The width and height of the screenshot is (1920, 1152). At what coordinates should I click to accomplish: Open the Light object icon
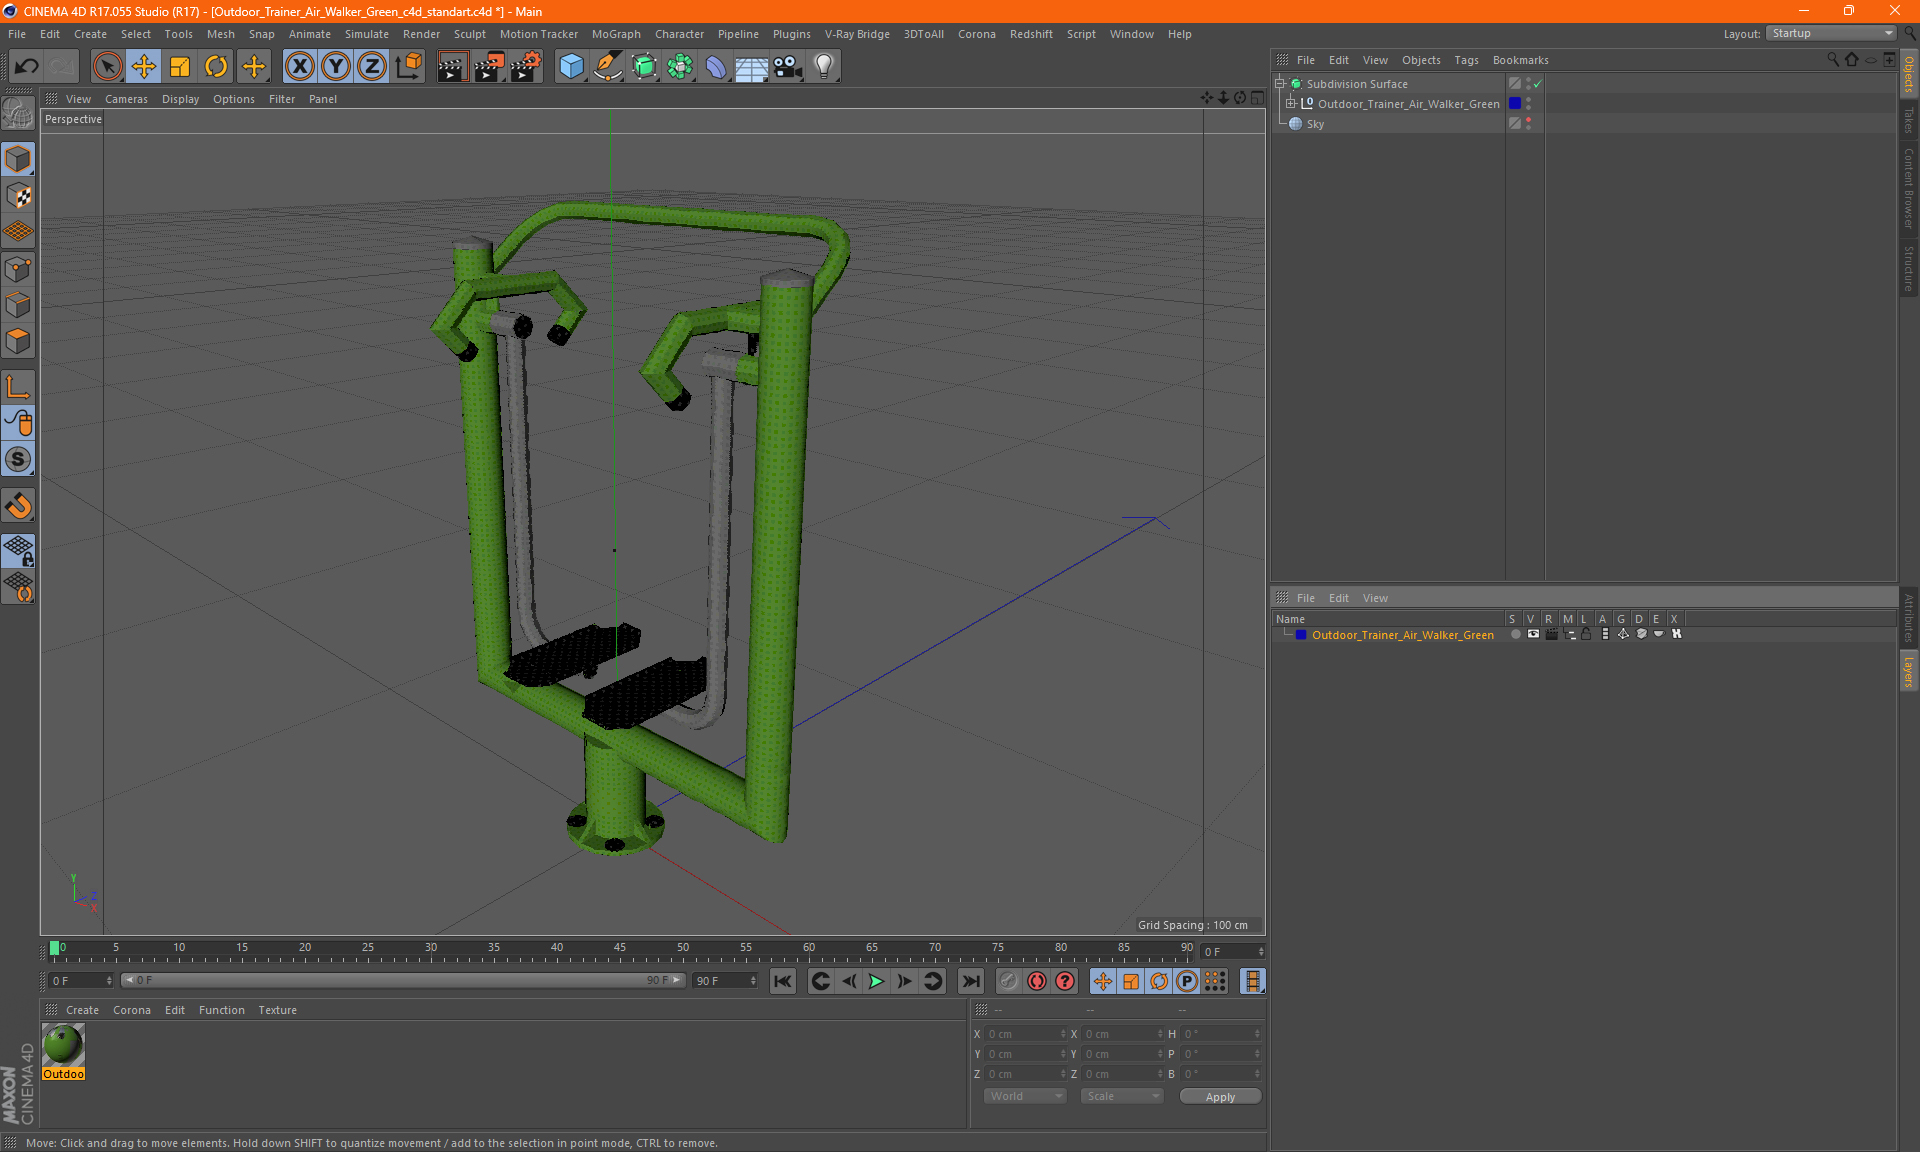pos(823,67)
